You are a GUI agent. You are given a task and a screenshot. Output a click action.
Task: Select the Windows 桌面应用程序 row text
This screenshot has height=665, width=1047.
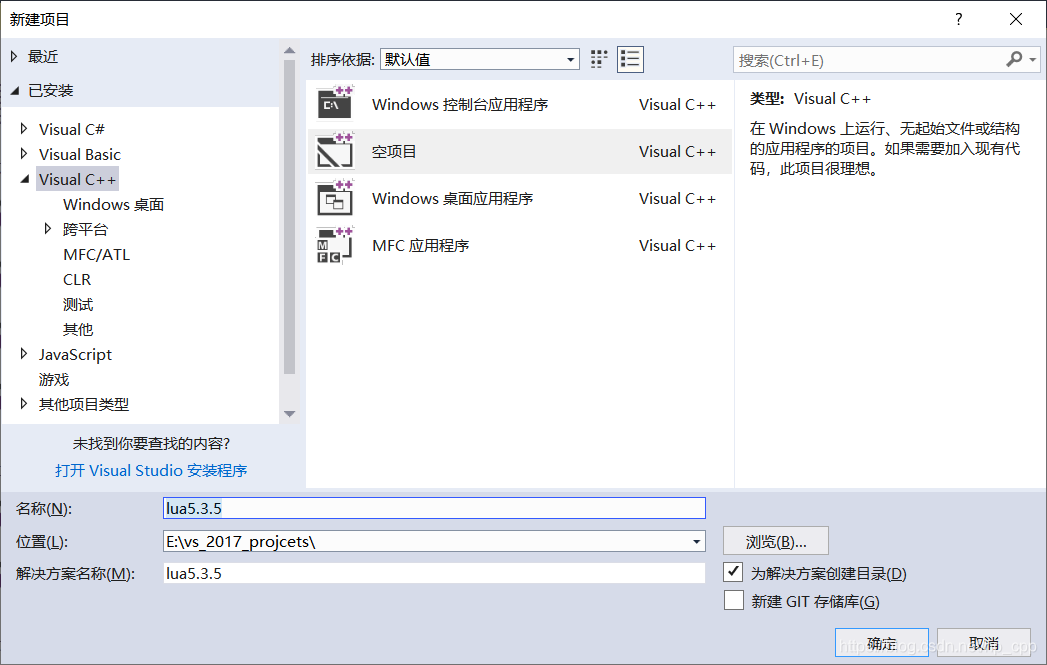click(453, 198)
